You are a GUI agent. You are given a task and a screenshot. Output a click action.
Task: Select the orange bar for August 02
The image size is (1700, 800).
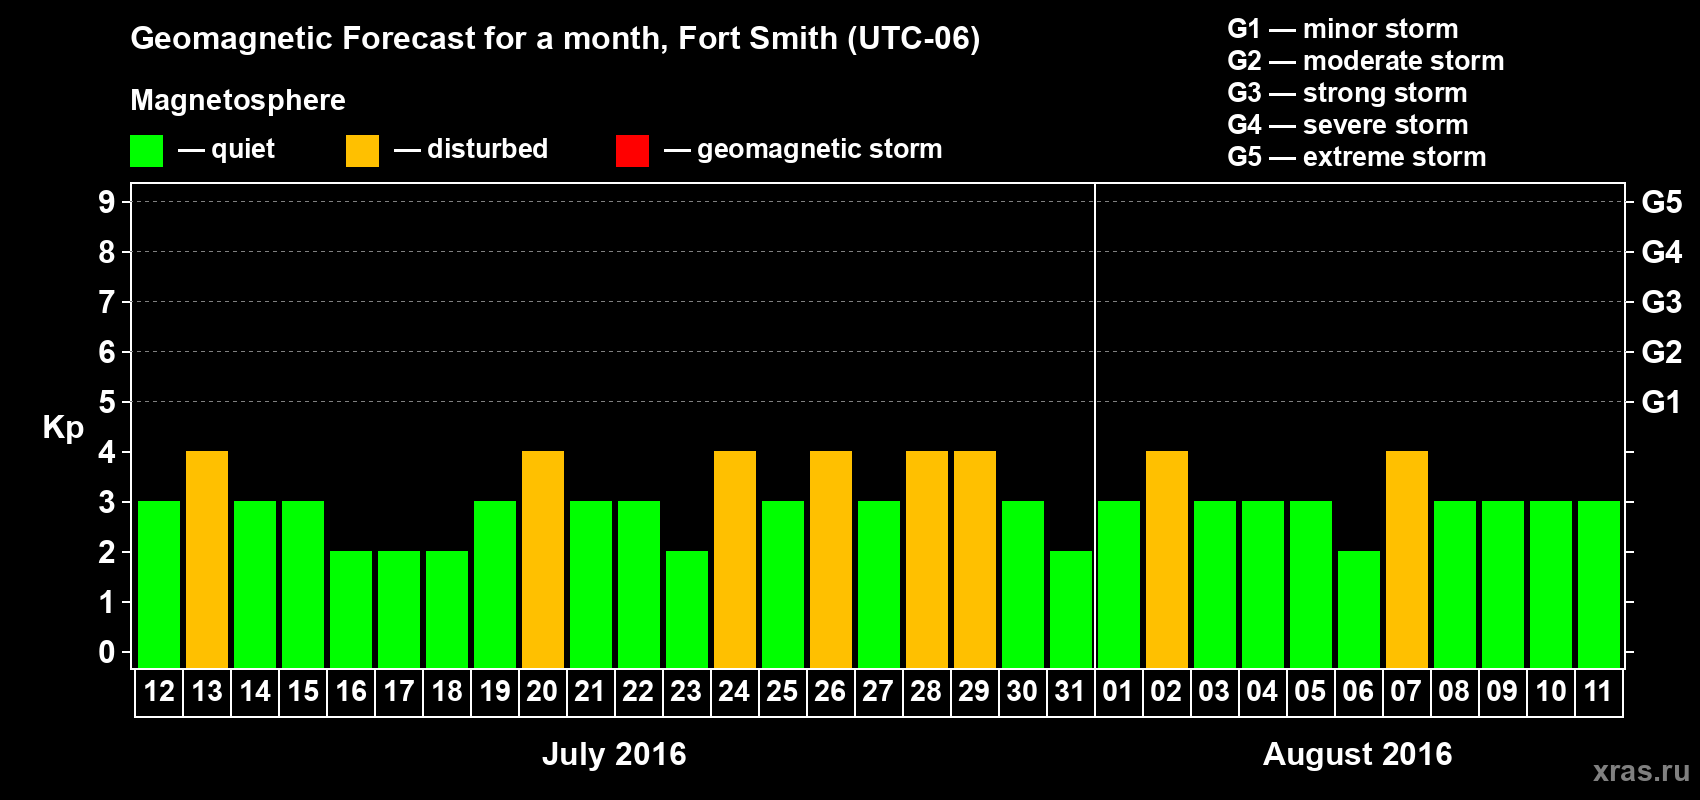pos(1167,560)
